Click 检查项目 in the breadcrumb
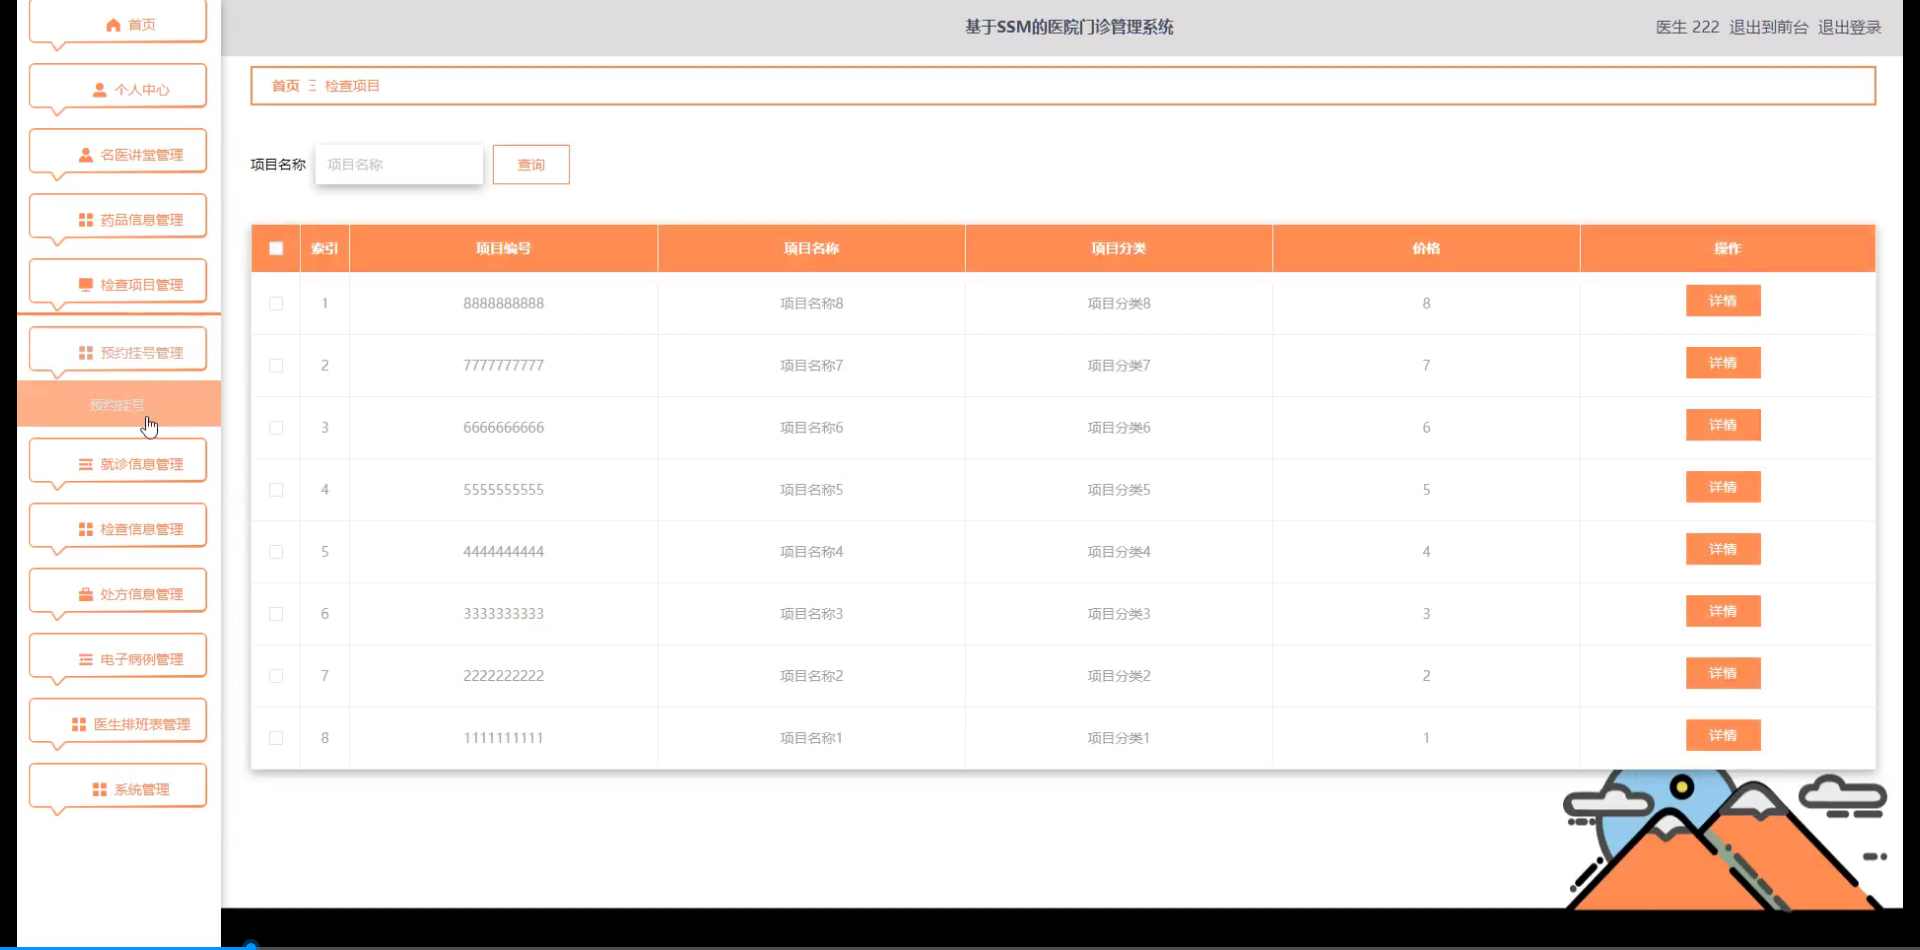The height and width of the screenshot is (950, 1920). coord(352,86)
